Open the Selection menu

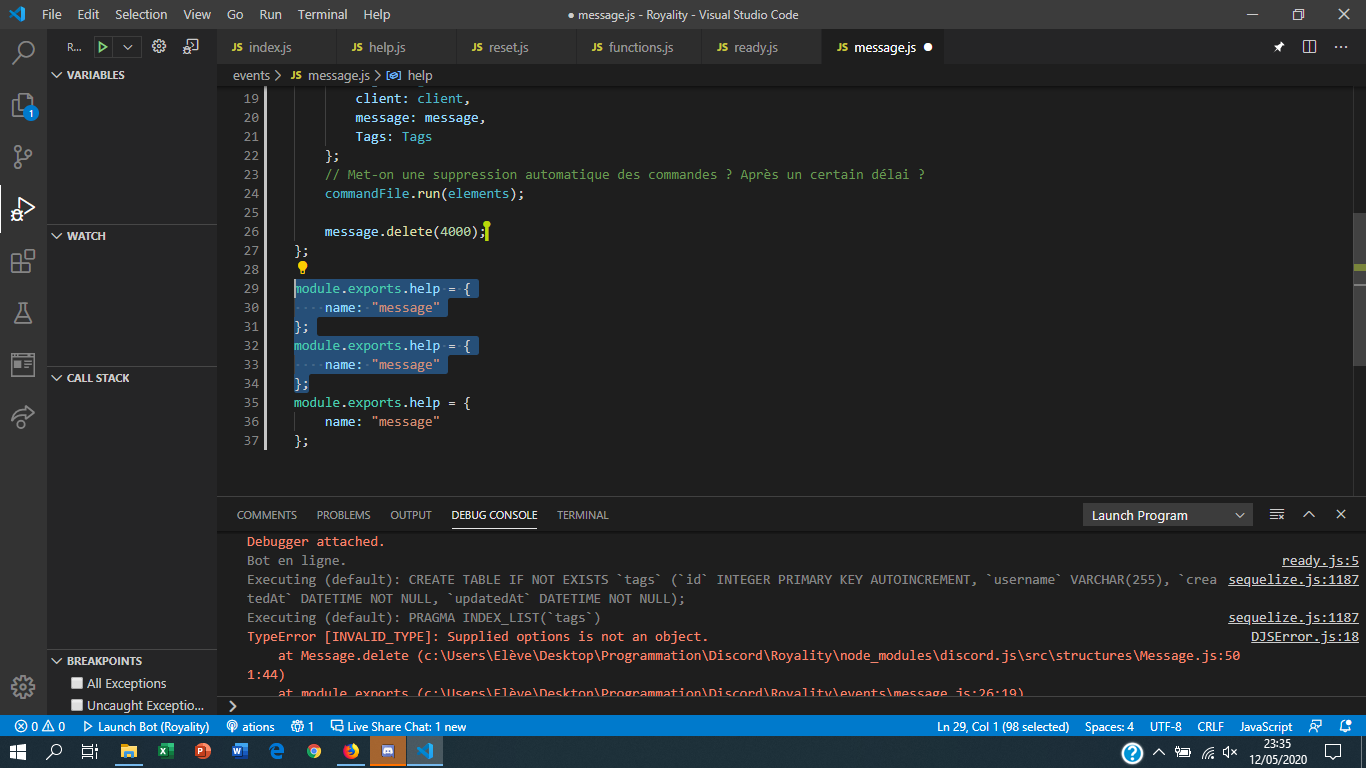(x=141, y=14)
